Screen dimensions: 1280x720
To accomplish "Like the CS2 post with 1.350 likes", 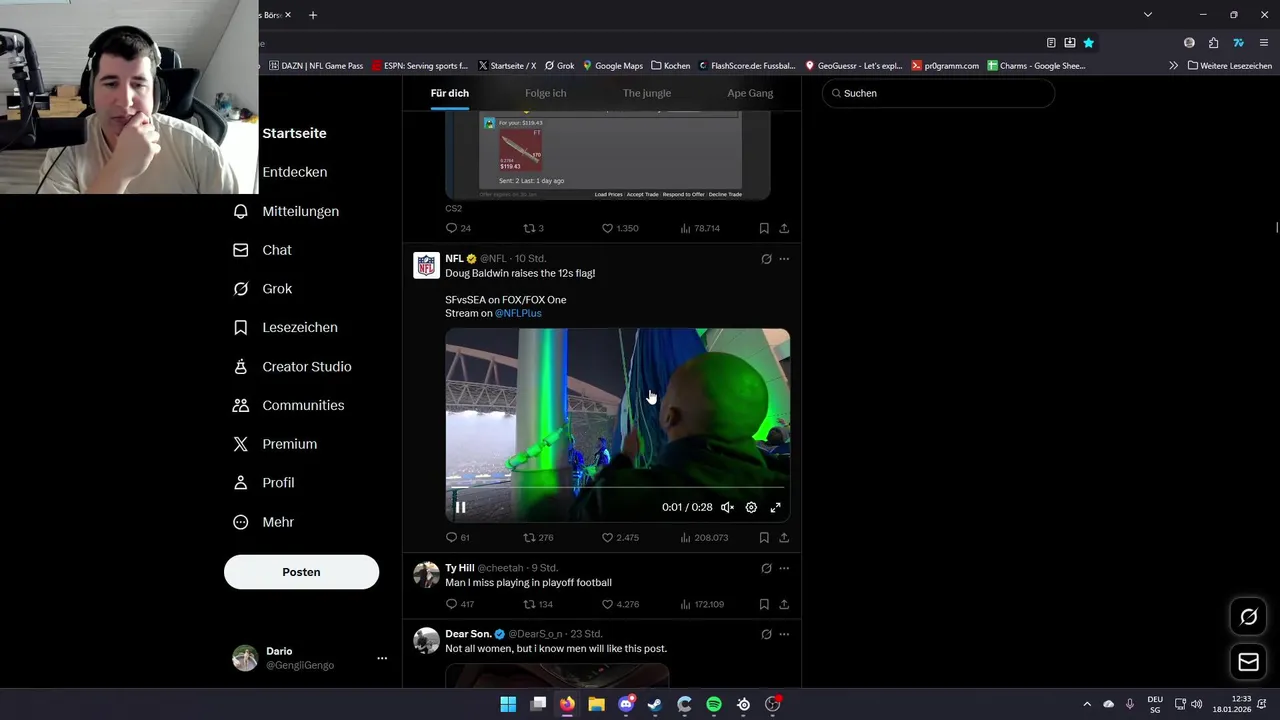I will point(619,228).
